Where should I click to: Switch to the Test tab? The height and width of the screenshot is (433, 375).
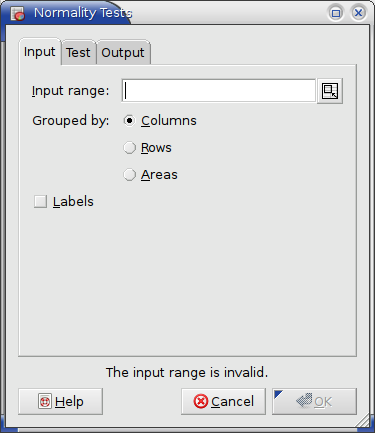click(78, 53)
